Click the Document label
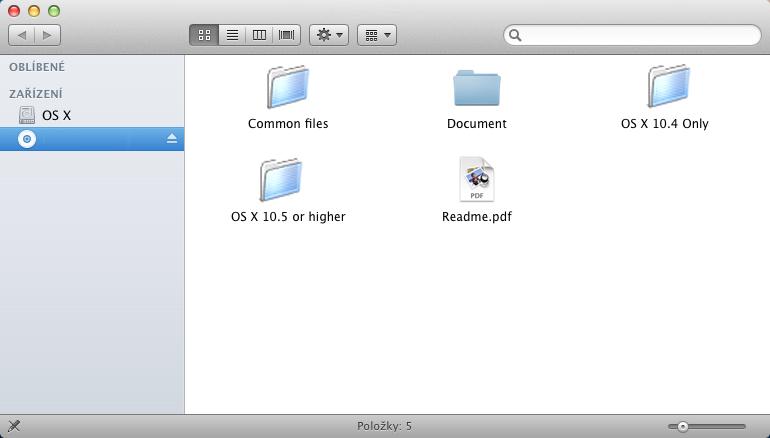The image size is (770, 438). coord(477,124)
